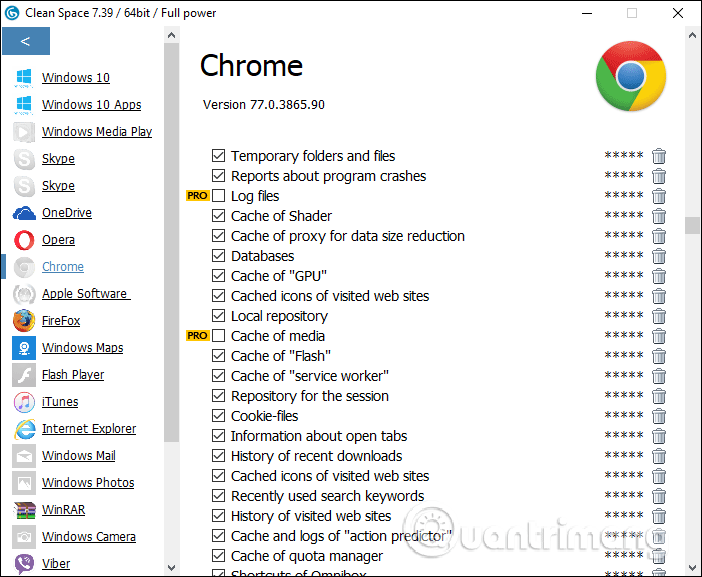The image size is (702, 577).
Task: Open the first Skype entry
Action: (58, 159)
